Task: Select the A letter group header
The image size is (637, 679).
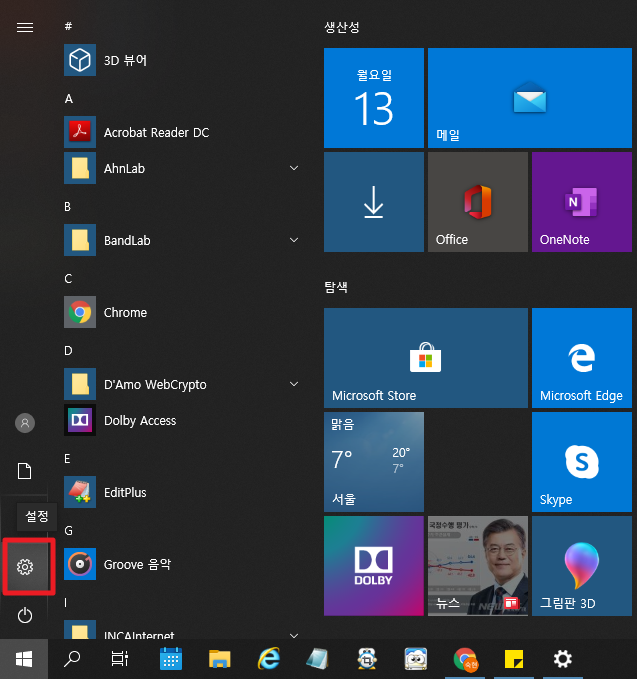Action: [68, 99]
